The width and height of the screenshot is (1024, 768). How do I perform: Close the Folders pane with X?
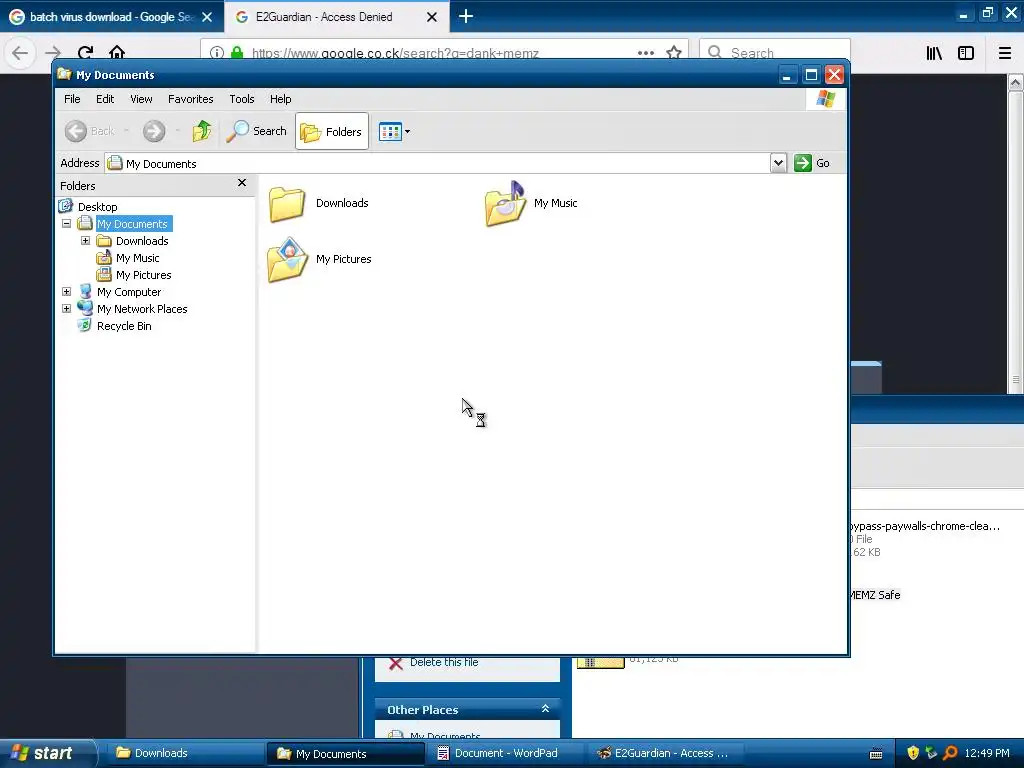tap(242, 183)
